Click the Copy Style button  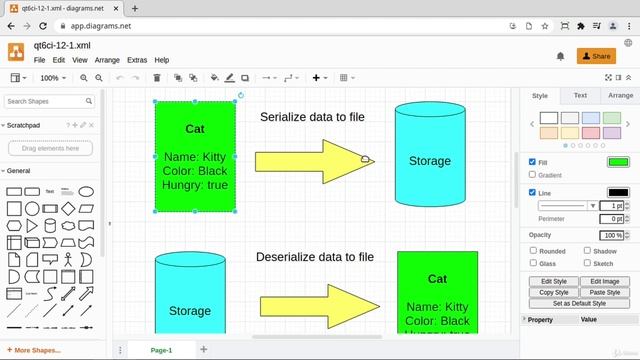(x=554, y=293)
